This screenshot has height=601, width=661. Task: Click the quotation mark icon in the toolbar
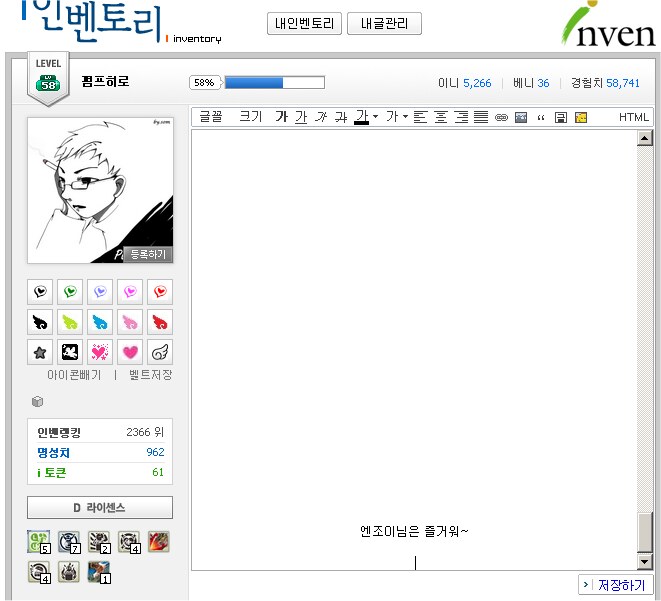point(541,117)
